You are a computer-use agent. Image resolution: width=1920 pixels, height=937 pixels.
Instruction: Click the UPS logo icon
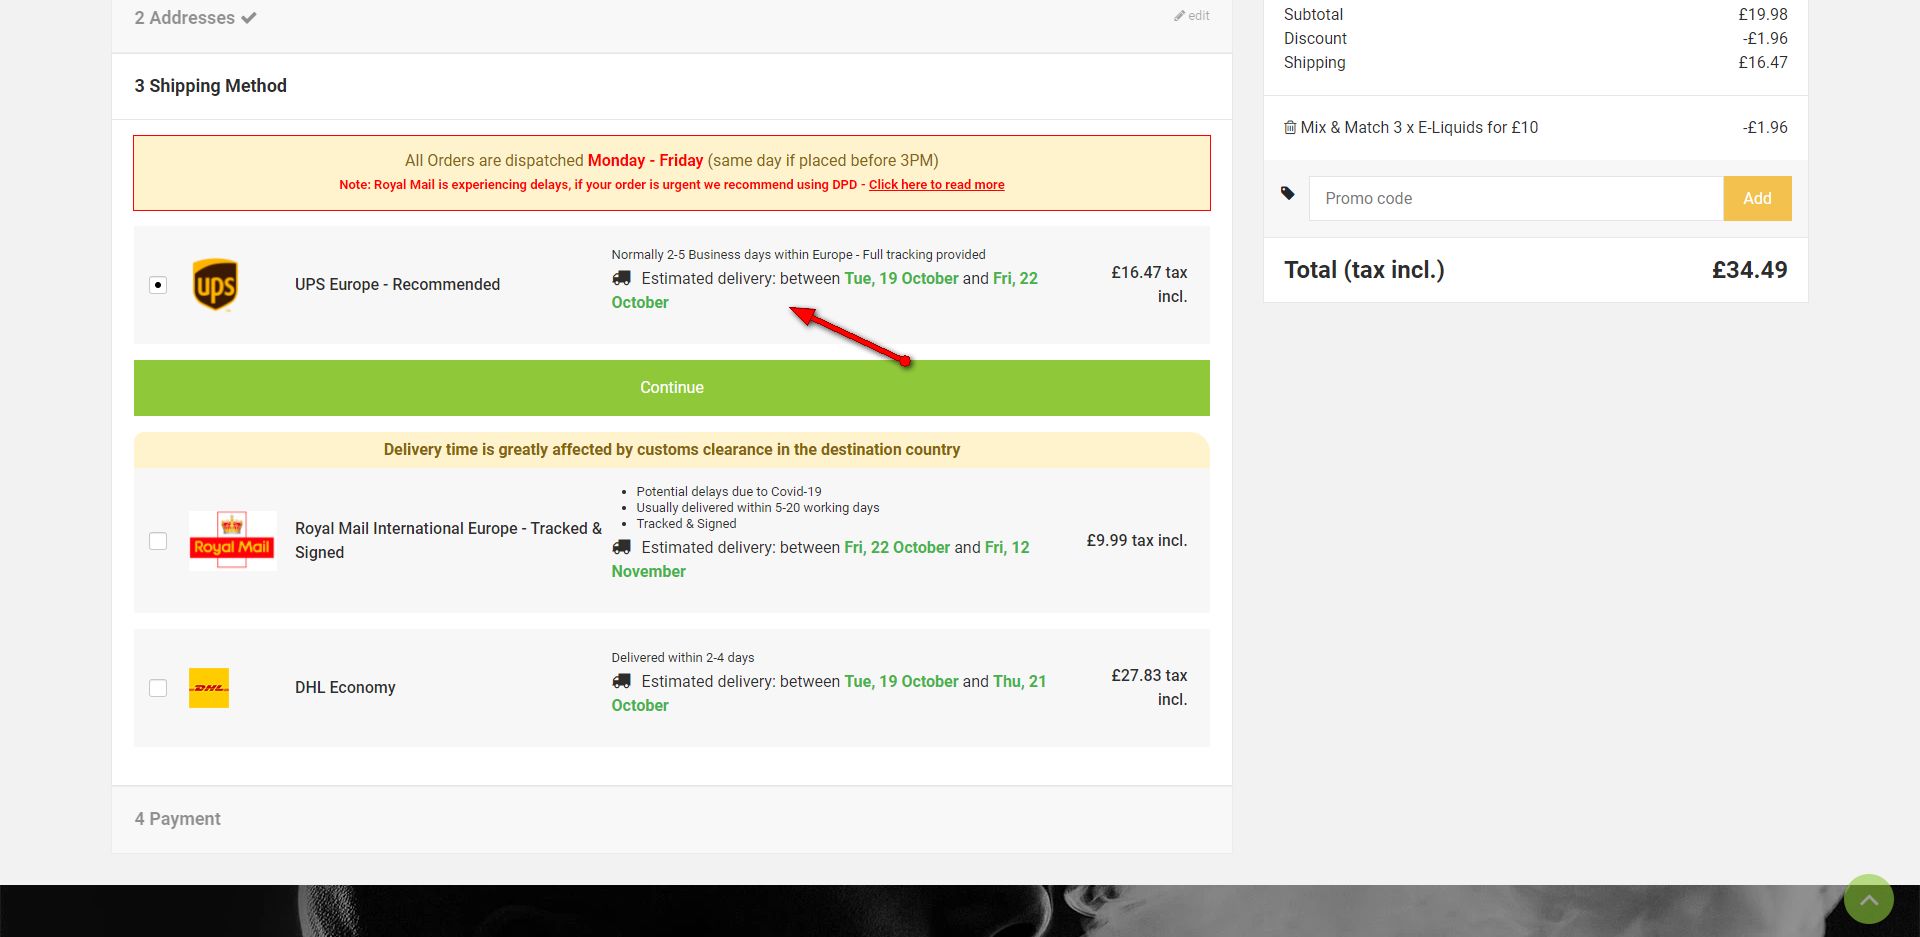pyautogui.click(x=215, y=285)
